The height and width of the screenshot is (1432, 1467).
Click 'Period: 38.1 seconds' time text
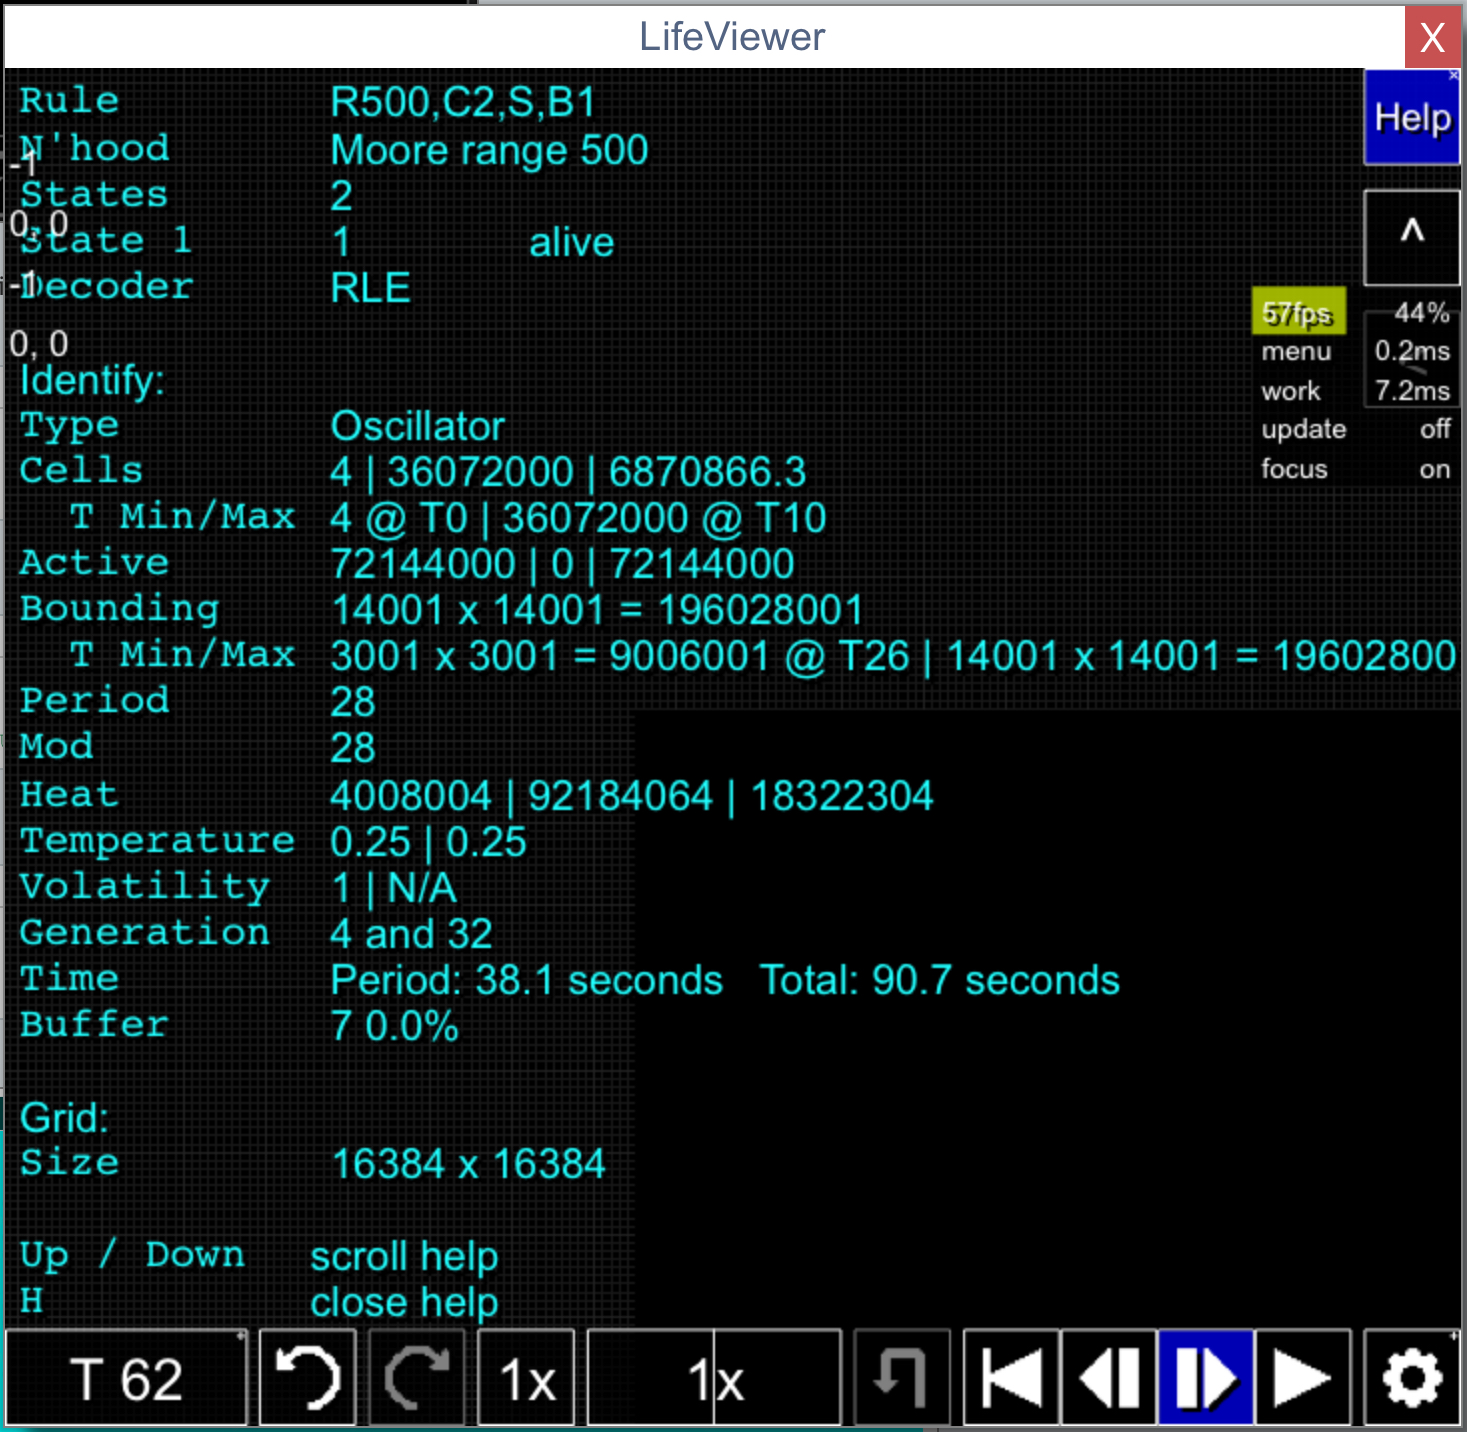coord(526,980)
